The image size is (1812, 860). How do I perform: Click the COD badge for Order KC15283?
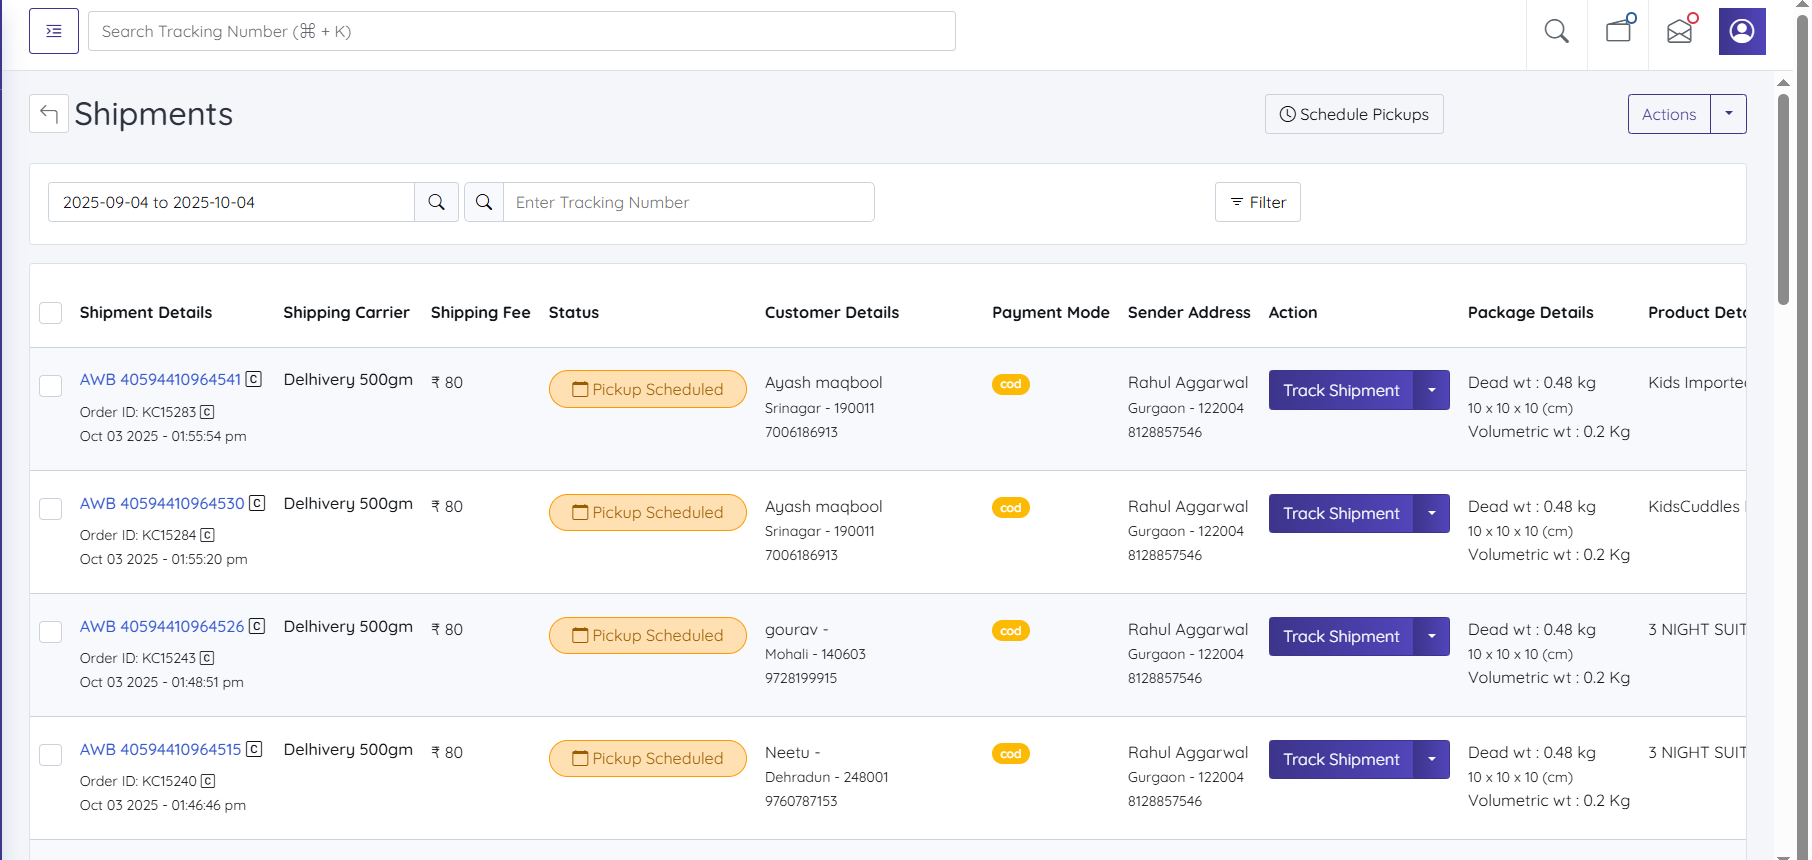(x=1011, y=384)
